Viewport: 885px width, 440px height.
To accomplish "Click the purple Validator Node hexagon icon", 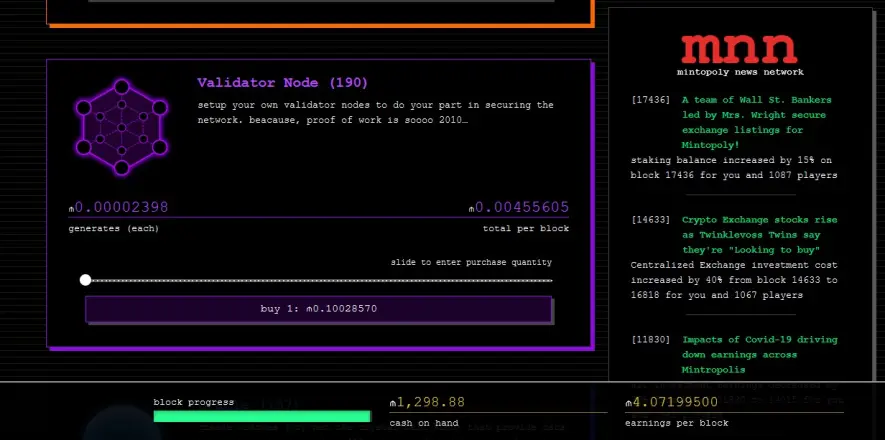I will [x=121, y=127].
